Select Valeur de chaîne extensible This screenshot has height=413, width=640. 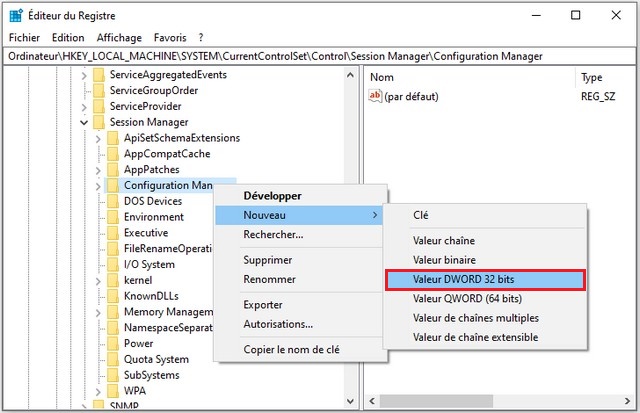(x=485, y=338)
